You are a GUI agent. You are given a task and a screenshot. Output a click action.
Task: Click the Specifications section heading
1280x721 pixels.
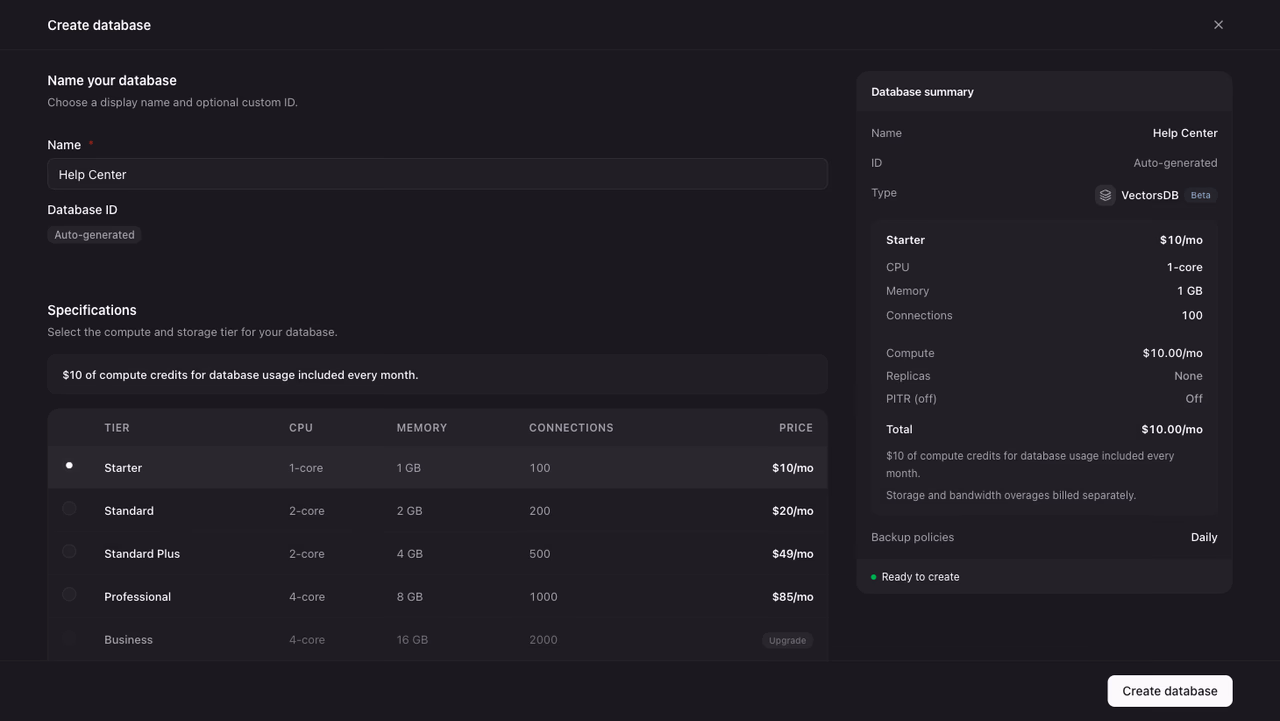(x=92, y=310)
